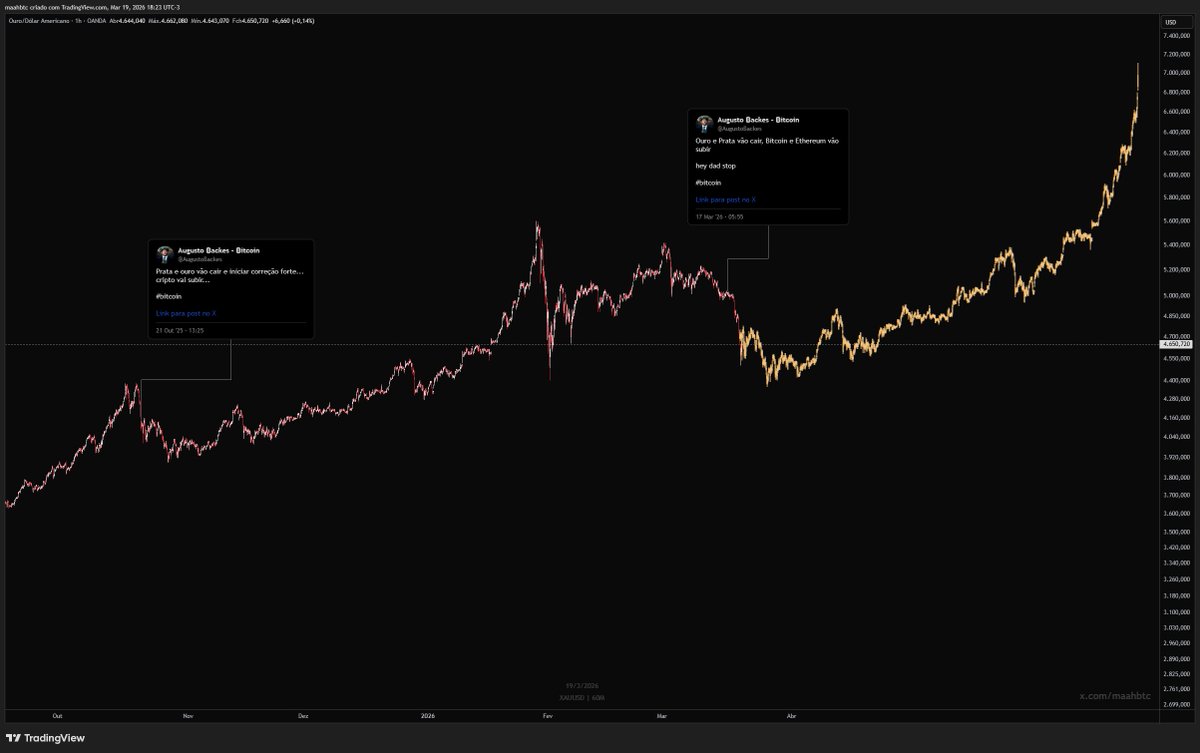Viewport: 1200px width, 753px height.
Task: Select the "Prata e ouro vão cair" note text
Action: tap(230, 276)
